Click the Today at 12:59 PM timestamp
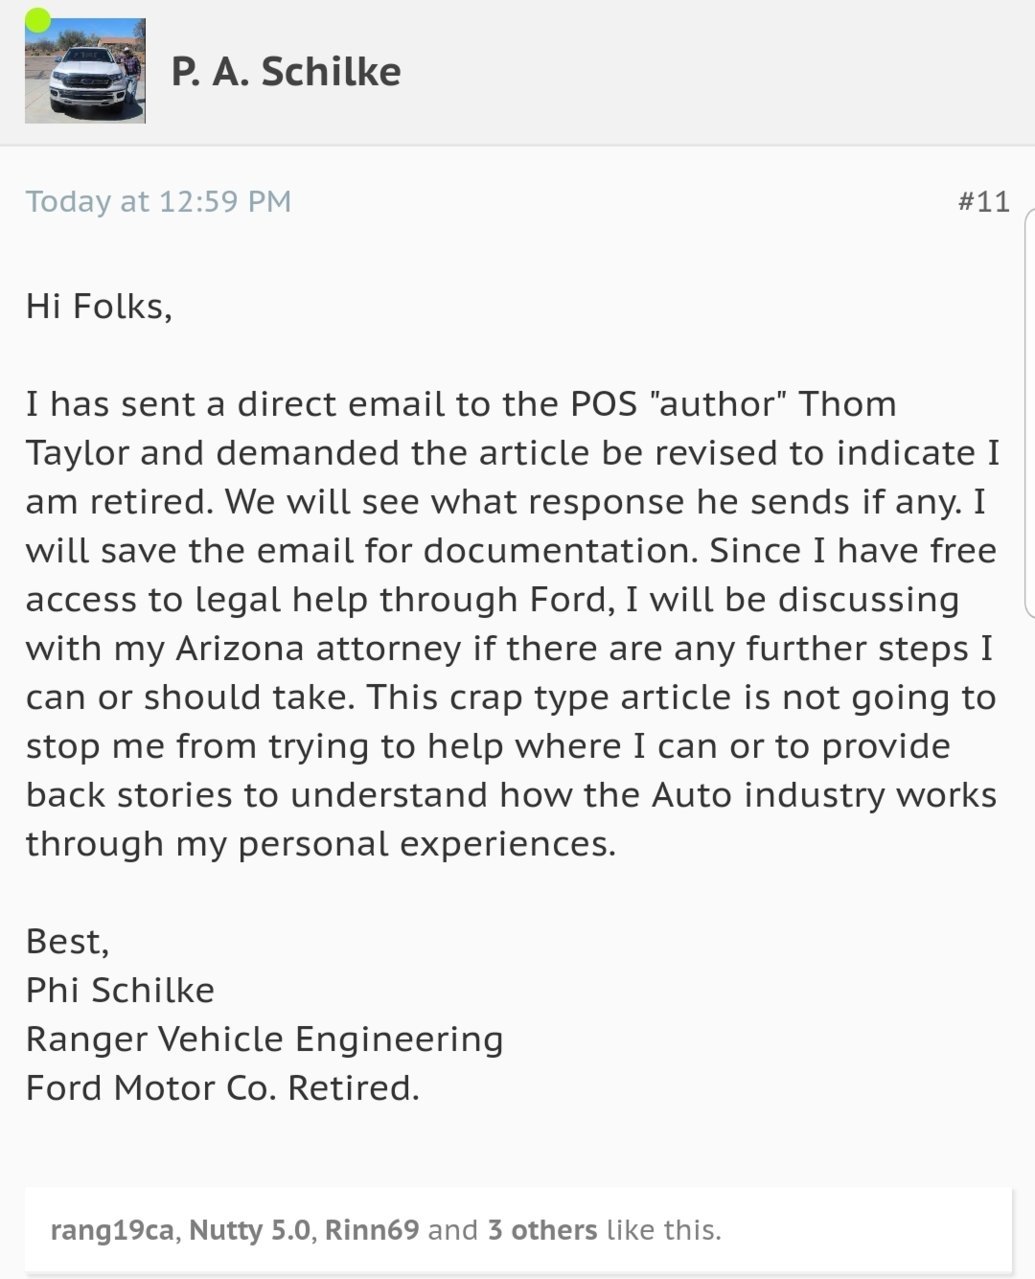The image size is (1035, 1279). click(158, 201)
